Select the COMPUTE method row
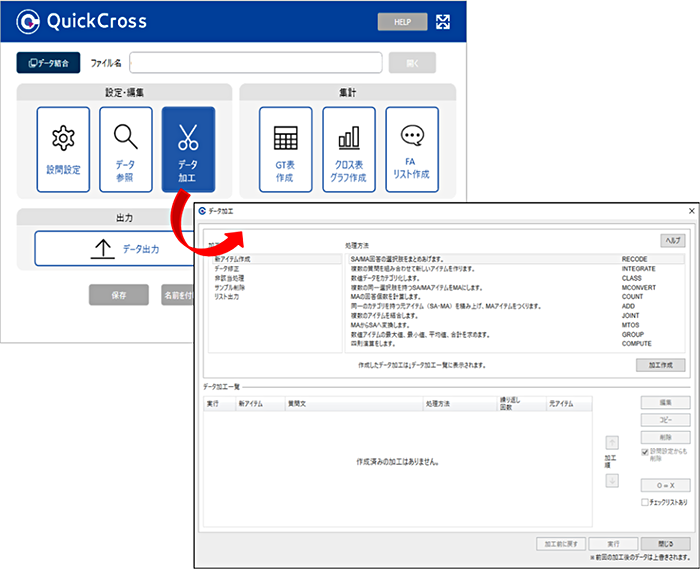Viewport: 700px width, 569px height. point(516,344)
